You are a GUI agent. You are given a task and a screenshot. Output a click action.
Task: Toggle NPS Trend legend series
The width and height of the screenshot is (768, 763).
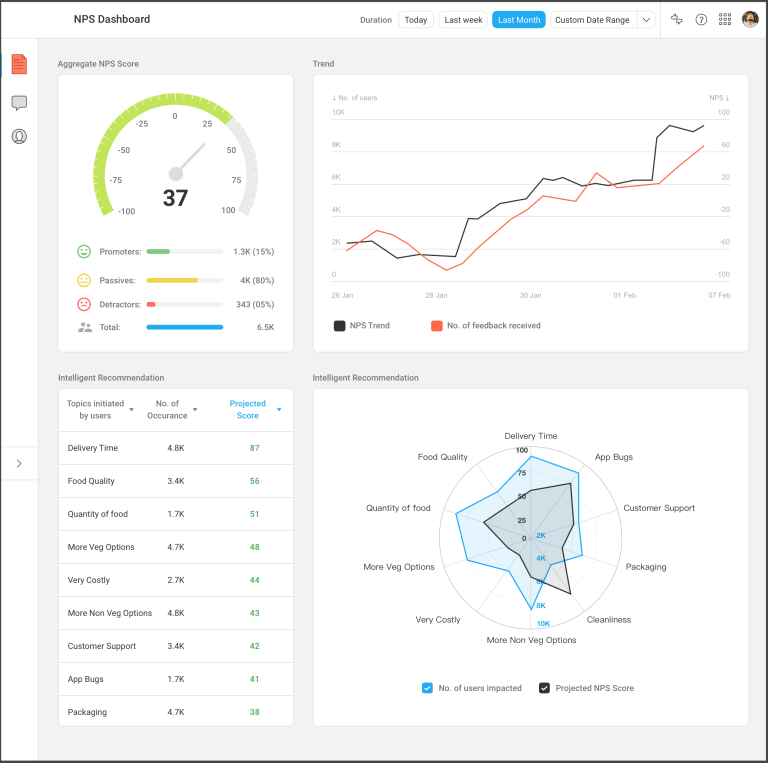tap(340, 326)
